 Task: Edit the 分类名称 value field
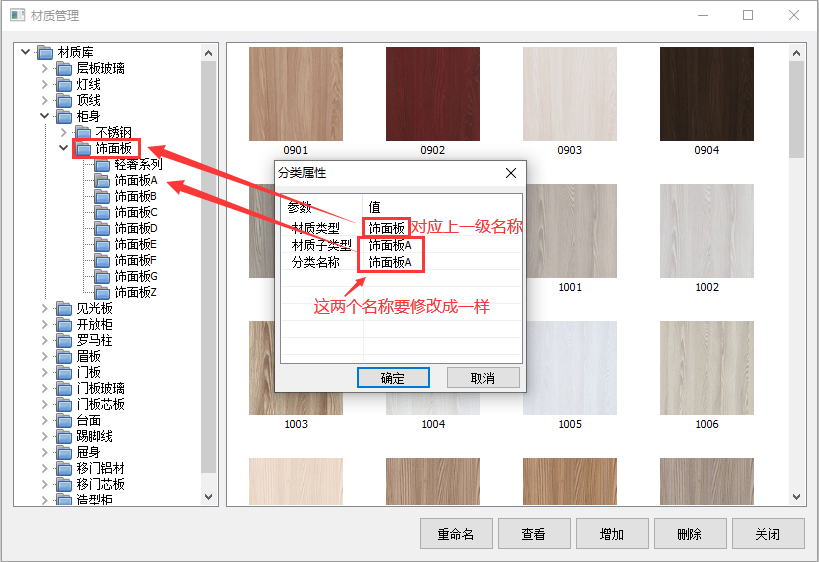[442, 262]
